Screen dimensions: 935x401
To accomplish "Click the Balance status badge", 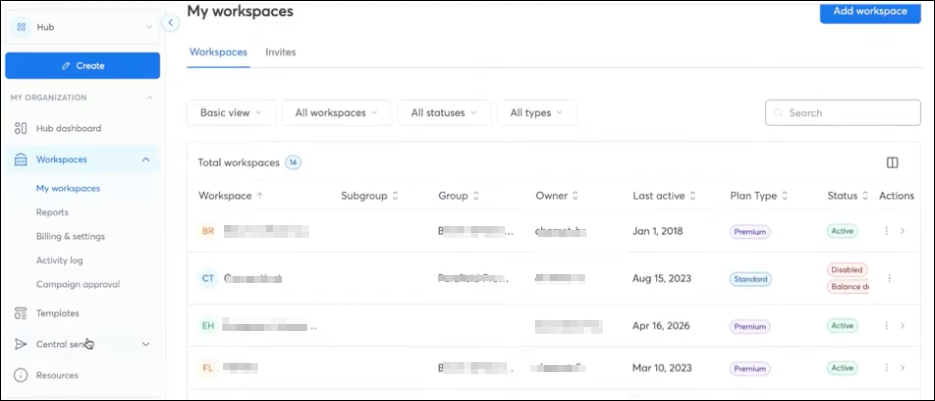I will tap(848, 287).
